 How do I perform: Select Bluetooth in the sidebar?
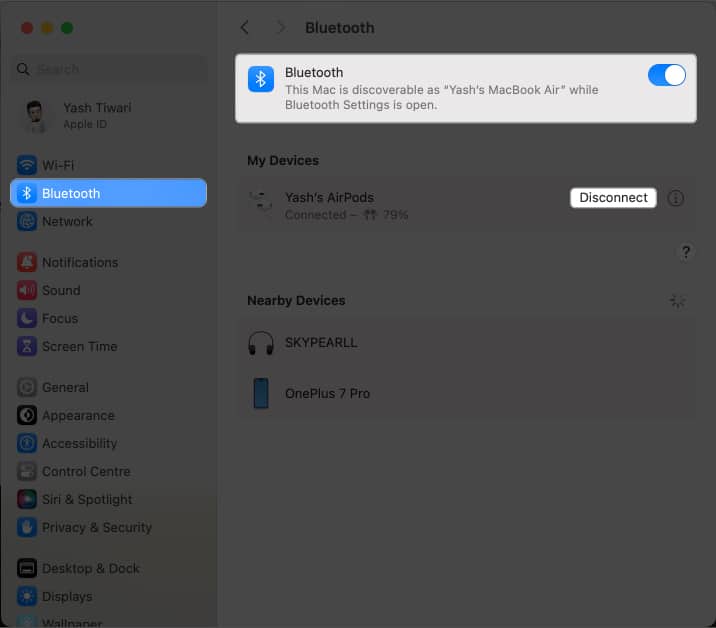(109, 193)
